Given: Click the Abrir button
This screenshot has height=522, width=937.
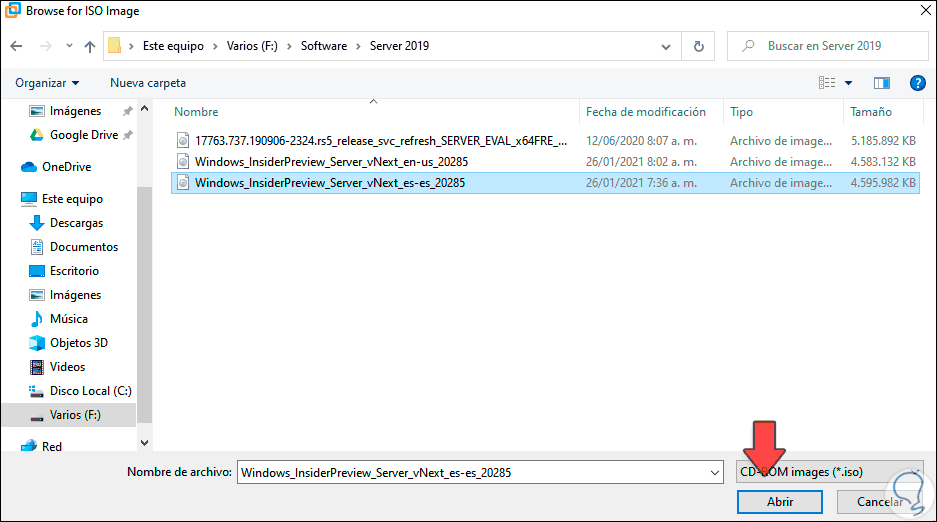Looking at the screenshot, I should coord(780,502).
